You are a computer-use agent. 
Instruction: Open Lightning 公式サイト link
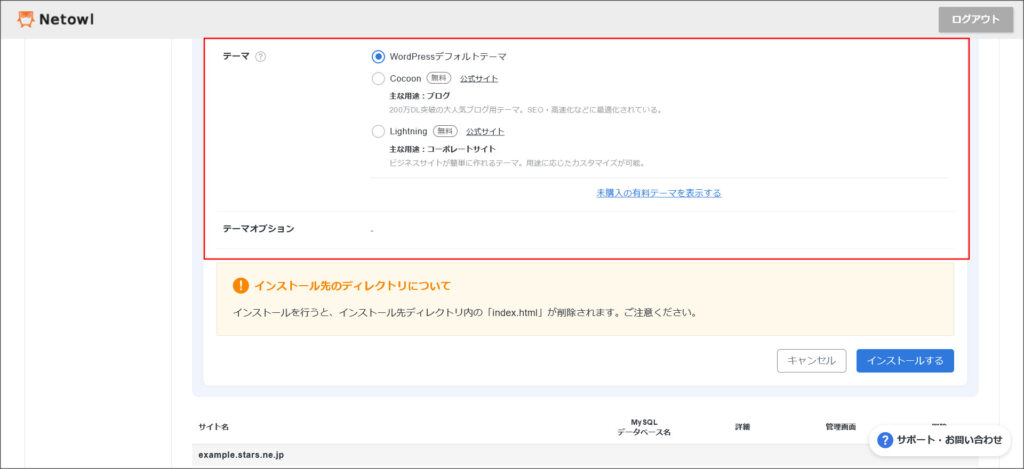point(485,131)
